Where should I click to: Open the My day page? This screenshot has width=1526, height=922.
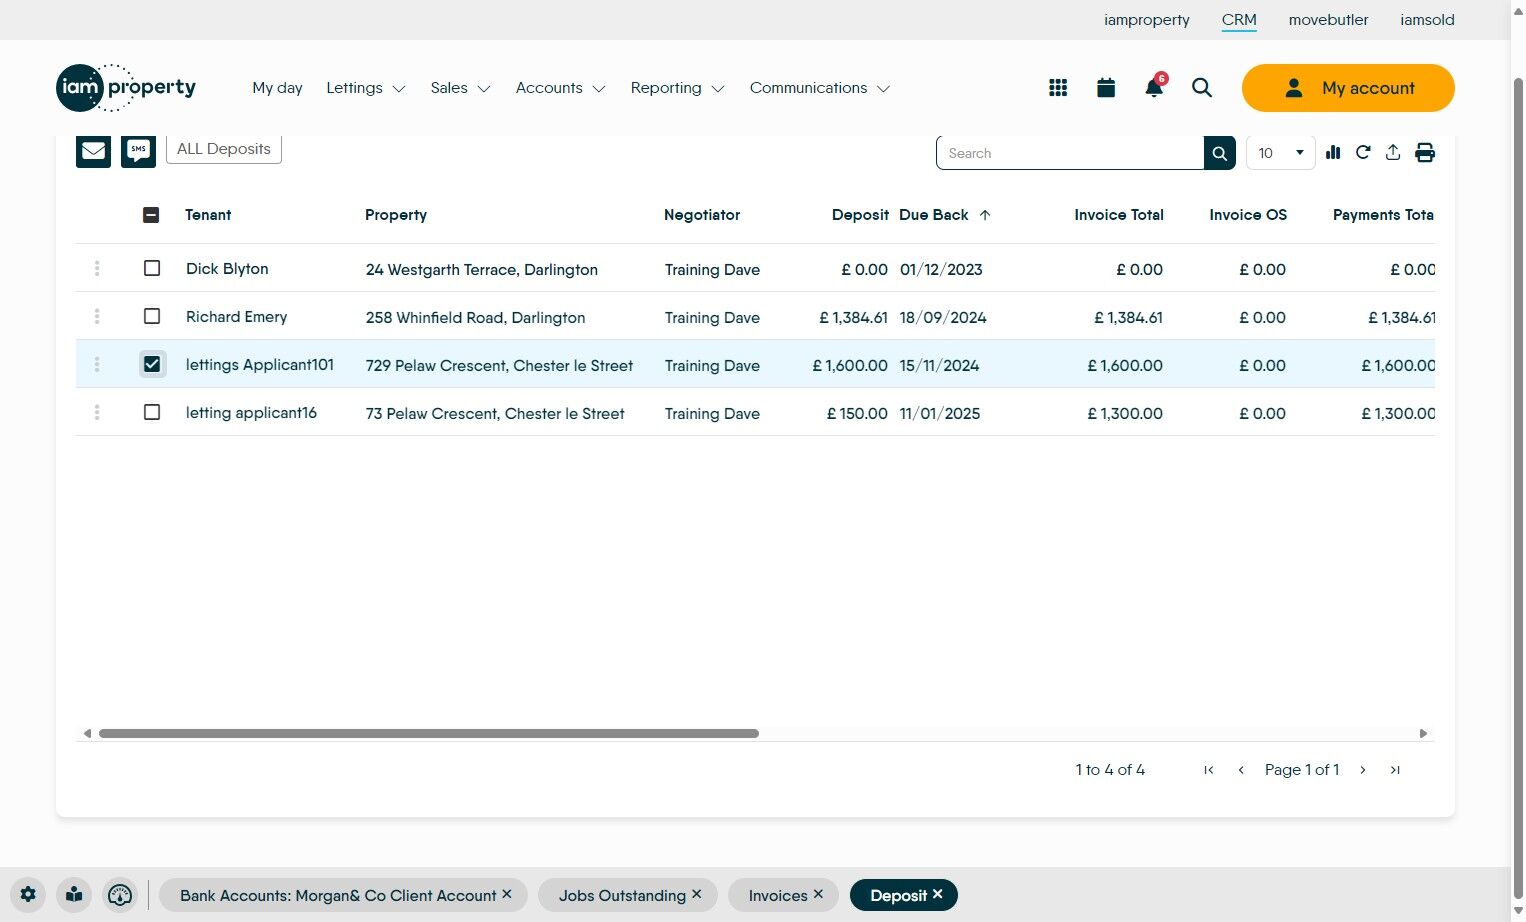277,88
